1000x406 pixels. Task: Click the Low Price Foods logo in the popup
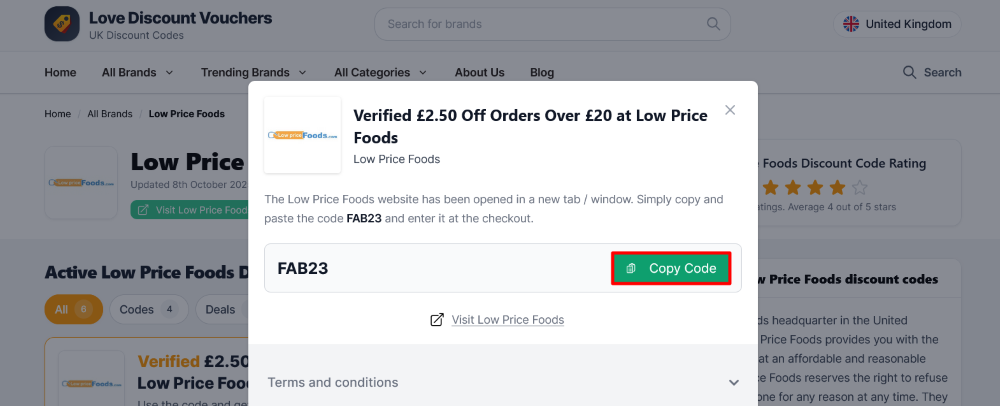(x=302, y=135)
